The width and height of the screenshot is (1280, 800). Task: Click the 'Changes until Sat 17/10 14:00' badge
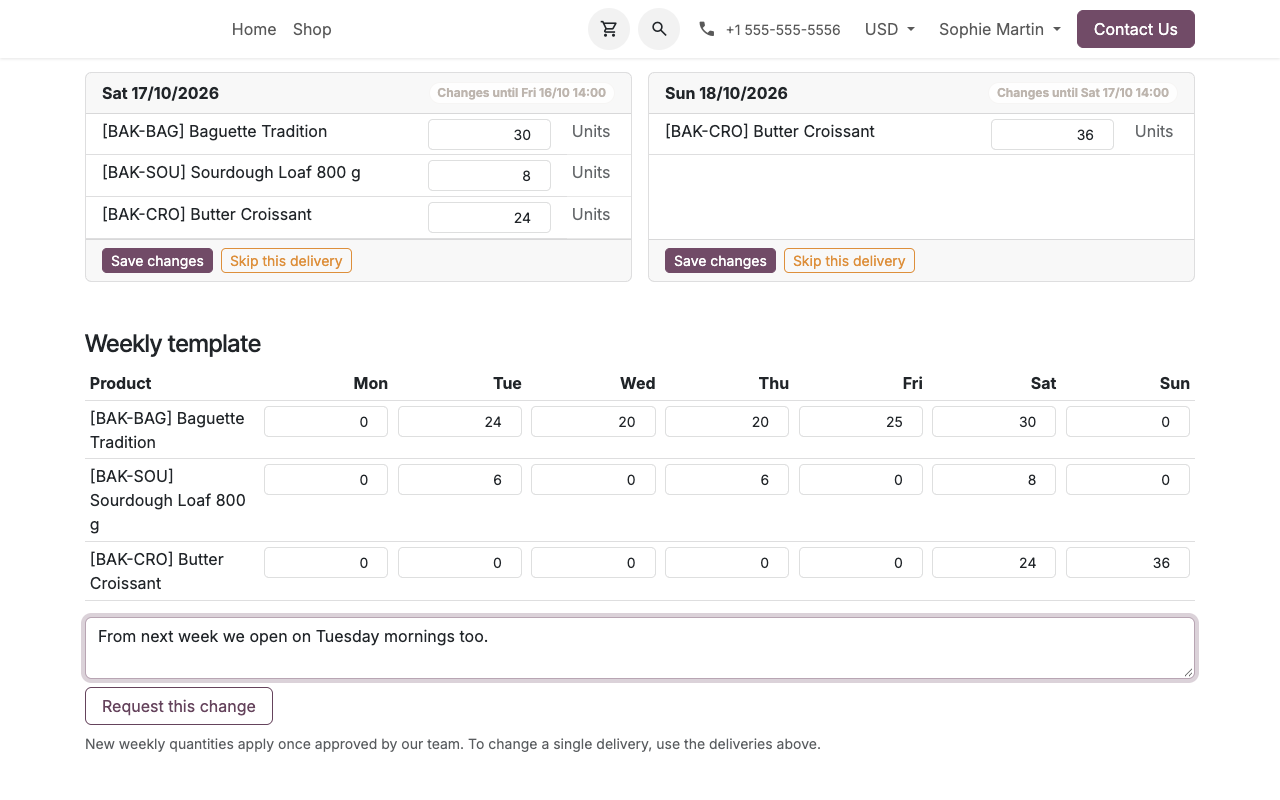tap(1084, 93)
